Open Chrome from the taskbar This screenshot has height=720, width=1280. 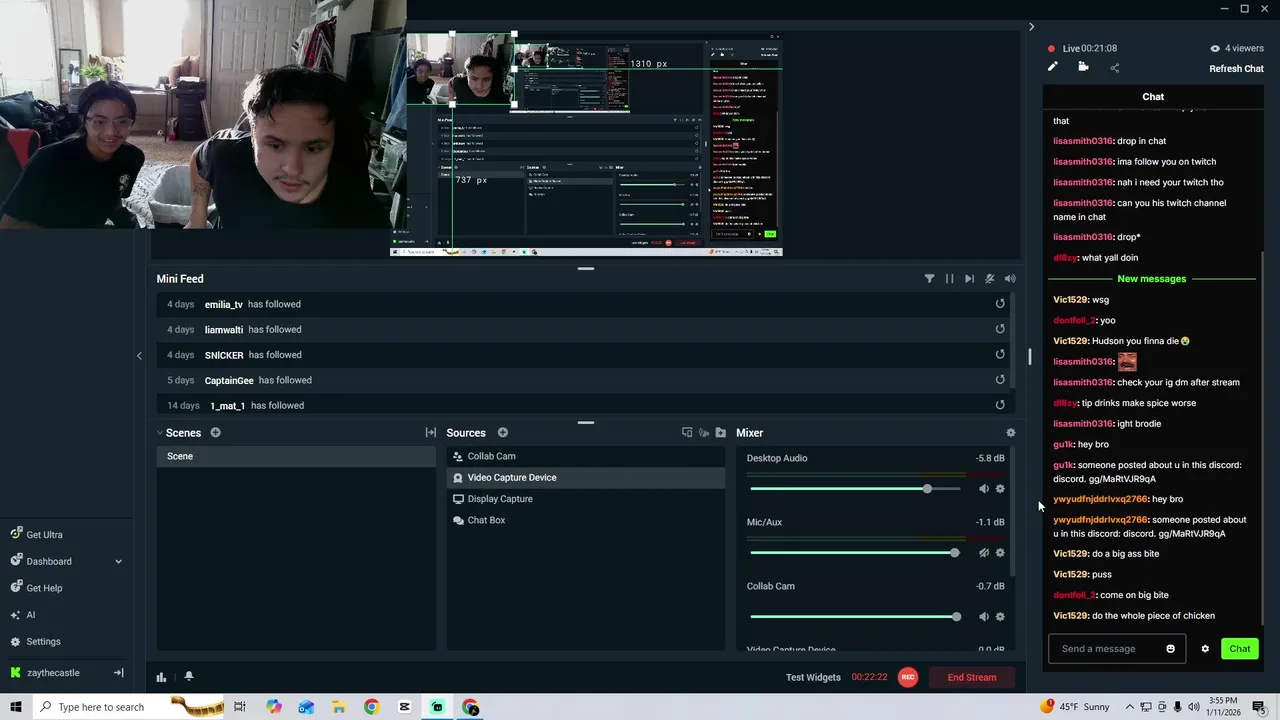(x=371, y=707)
